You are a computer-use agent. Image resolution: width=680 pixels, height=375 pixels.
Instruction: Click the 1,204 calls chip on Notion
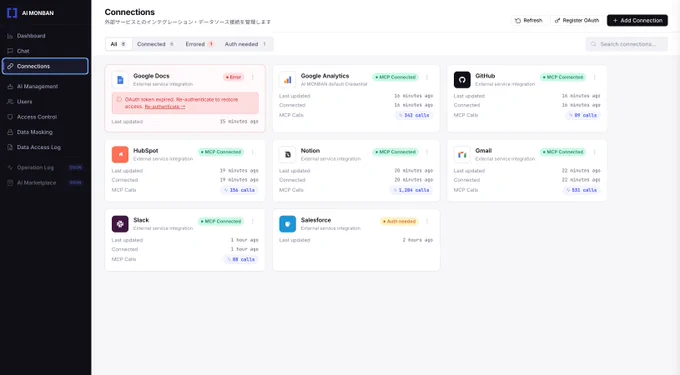(x=411, y=190)
